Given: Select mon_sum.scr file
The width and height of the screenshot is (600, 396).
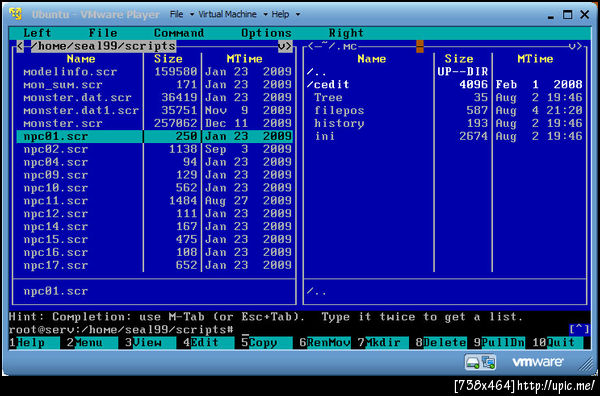Looking at the screenshot, I should (x=155, y=85).
